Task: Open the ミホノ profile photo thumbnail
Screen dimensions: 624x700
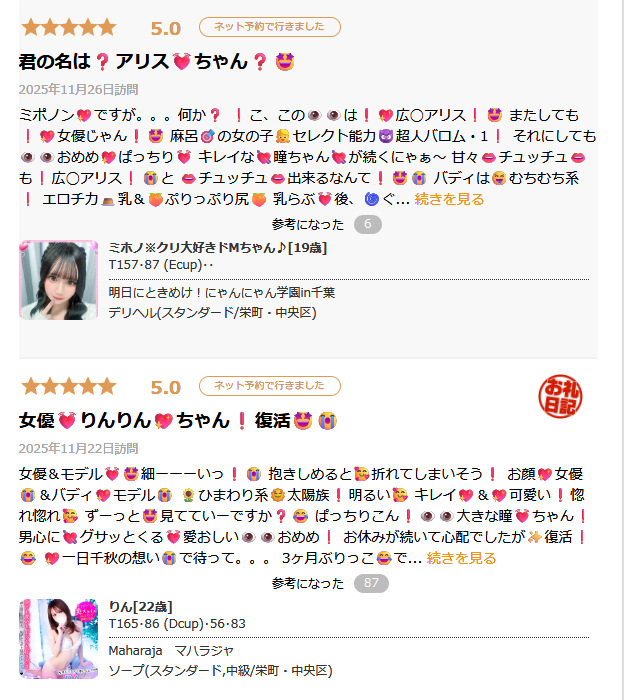Action: point(58,280)
